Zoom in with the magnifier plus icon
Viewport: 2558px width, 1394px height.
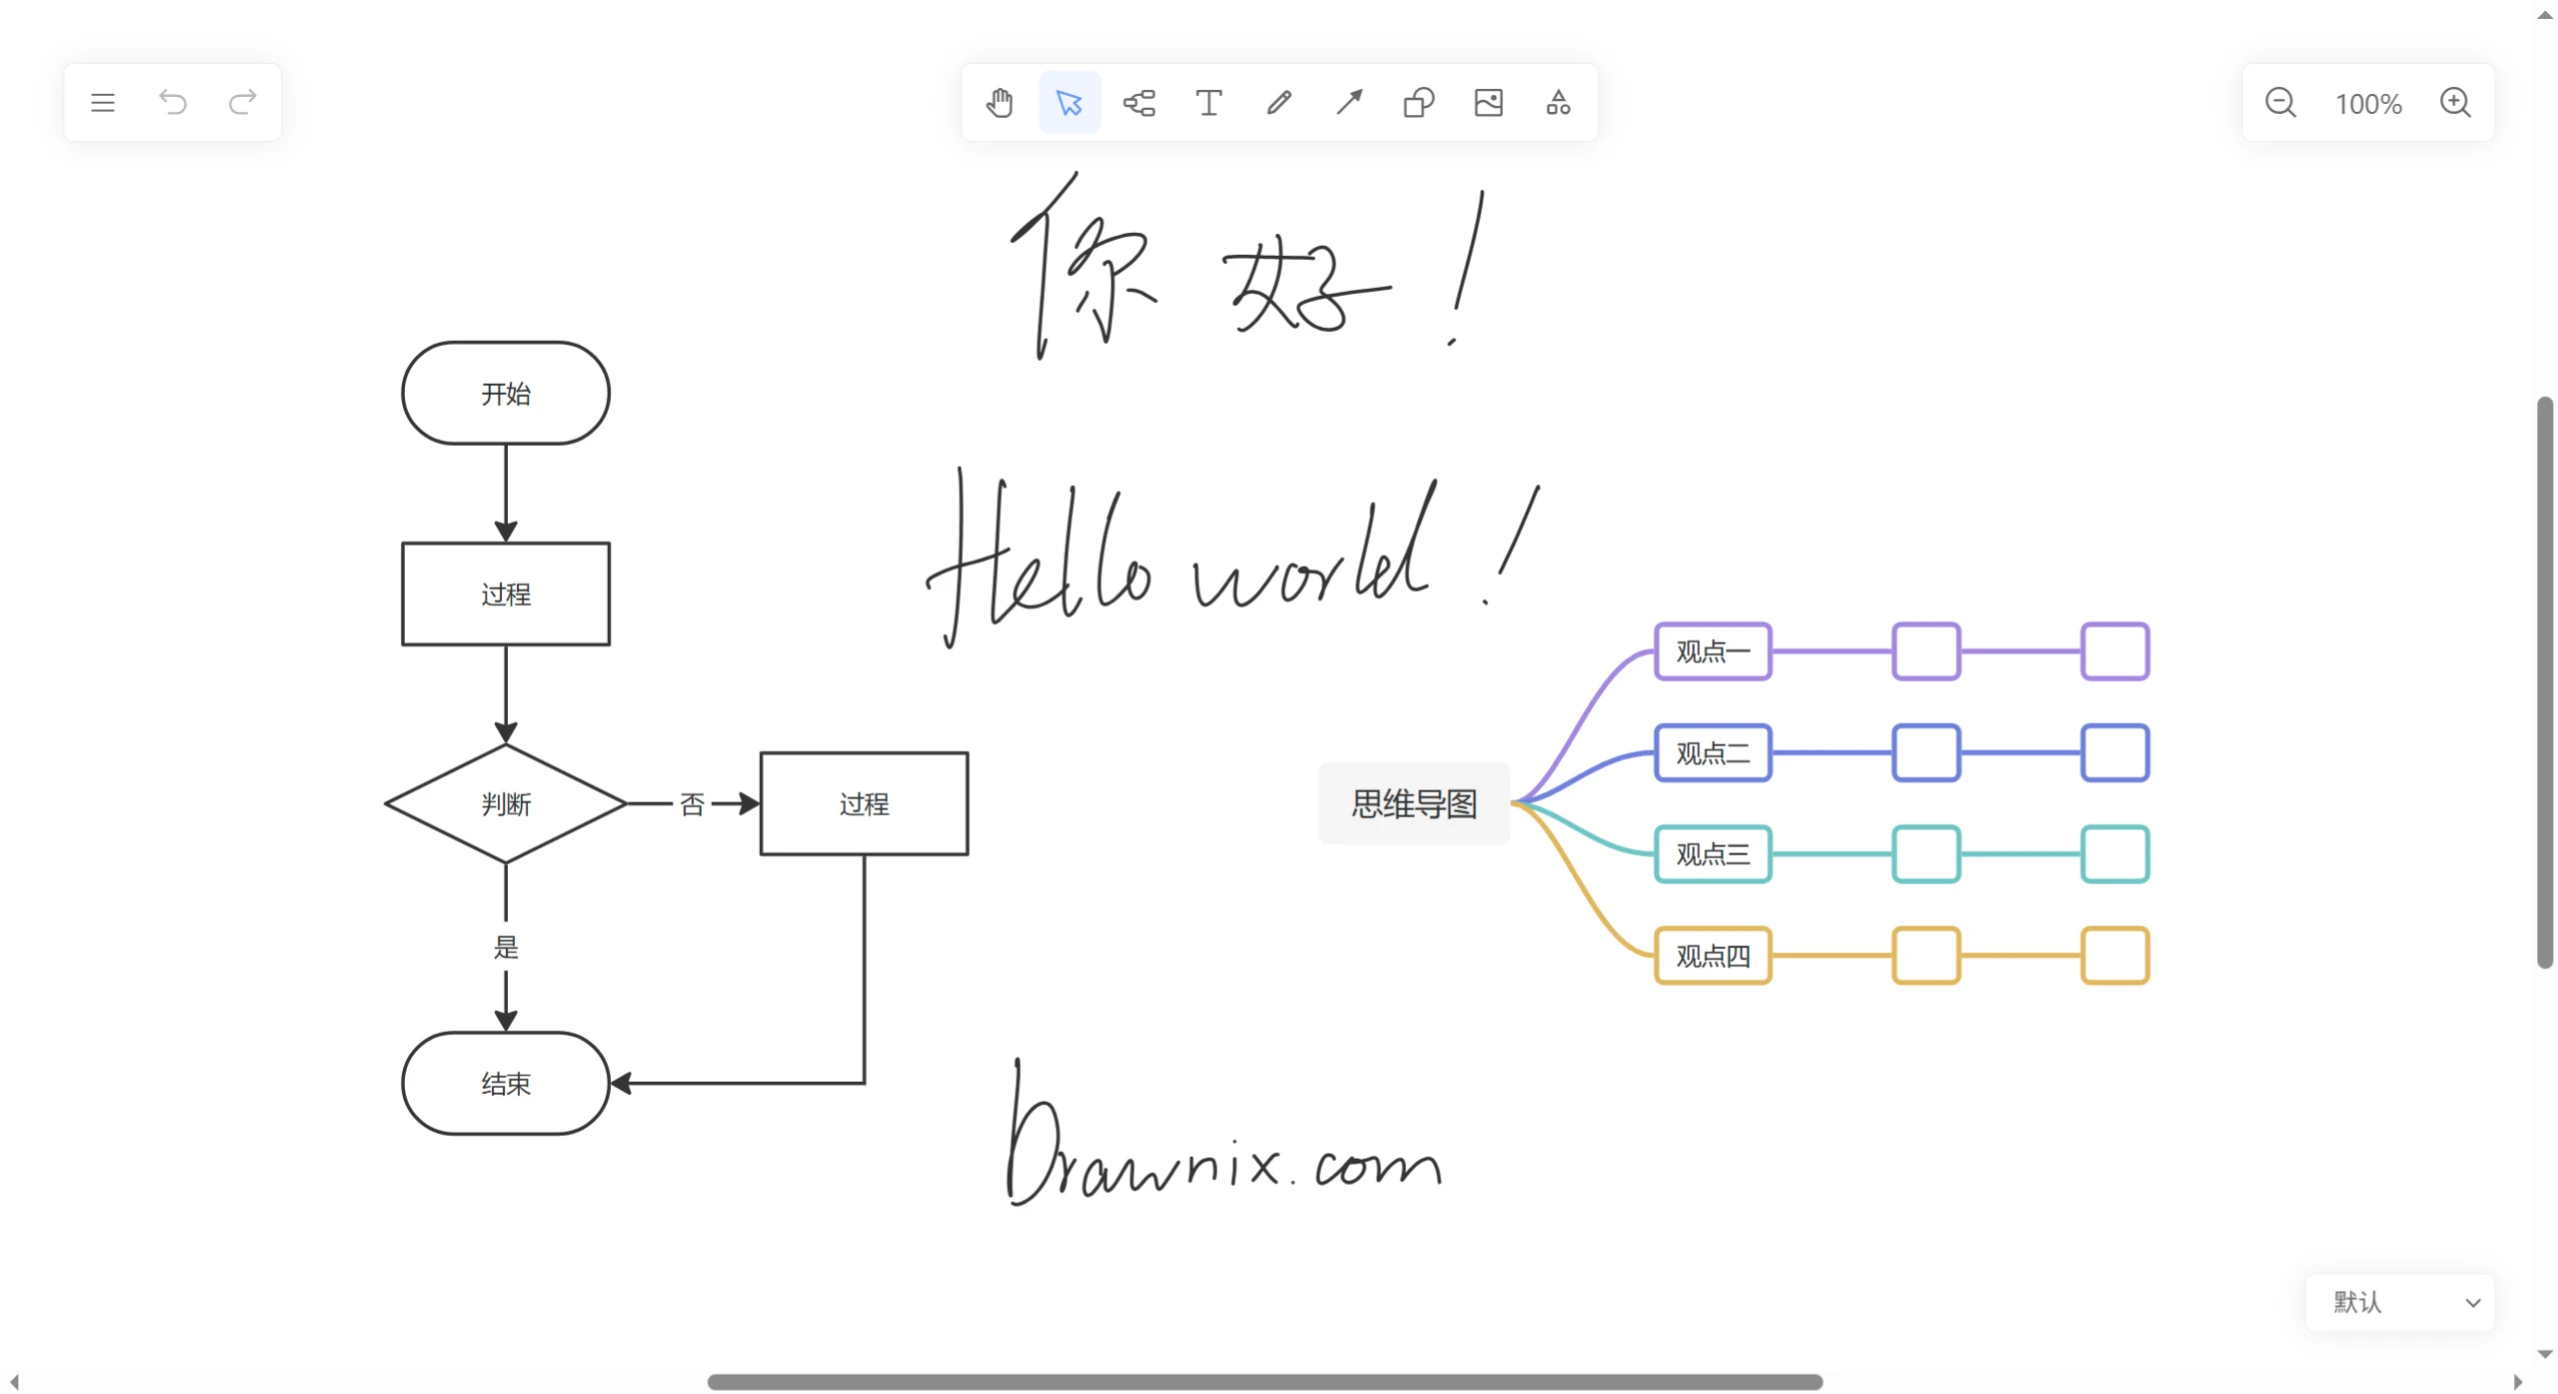(2457, 102)
